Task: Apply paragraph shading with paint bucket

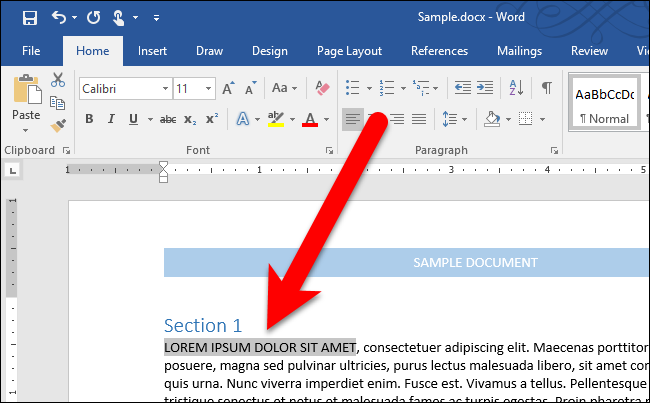Action: click(492, 119)
